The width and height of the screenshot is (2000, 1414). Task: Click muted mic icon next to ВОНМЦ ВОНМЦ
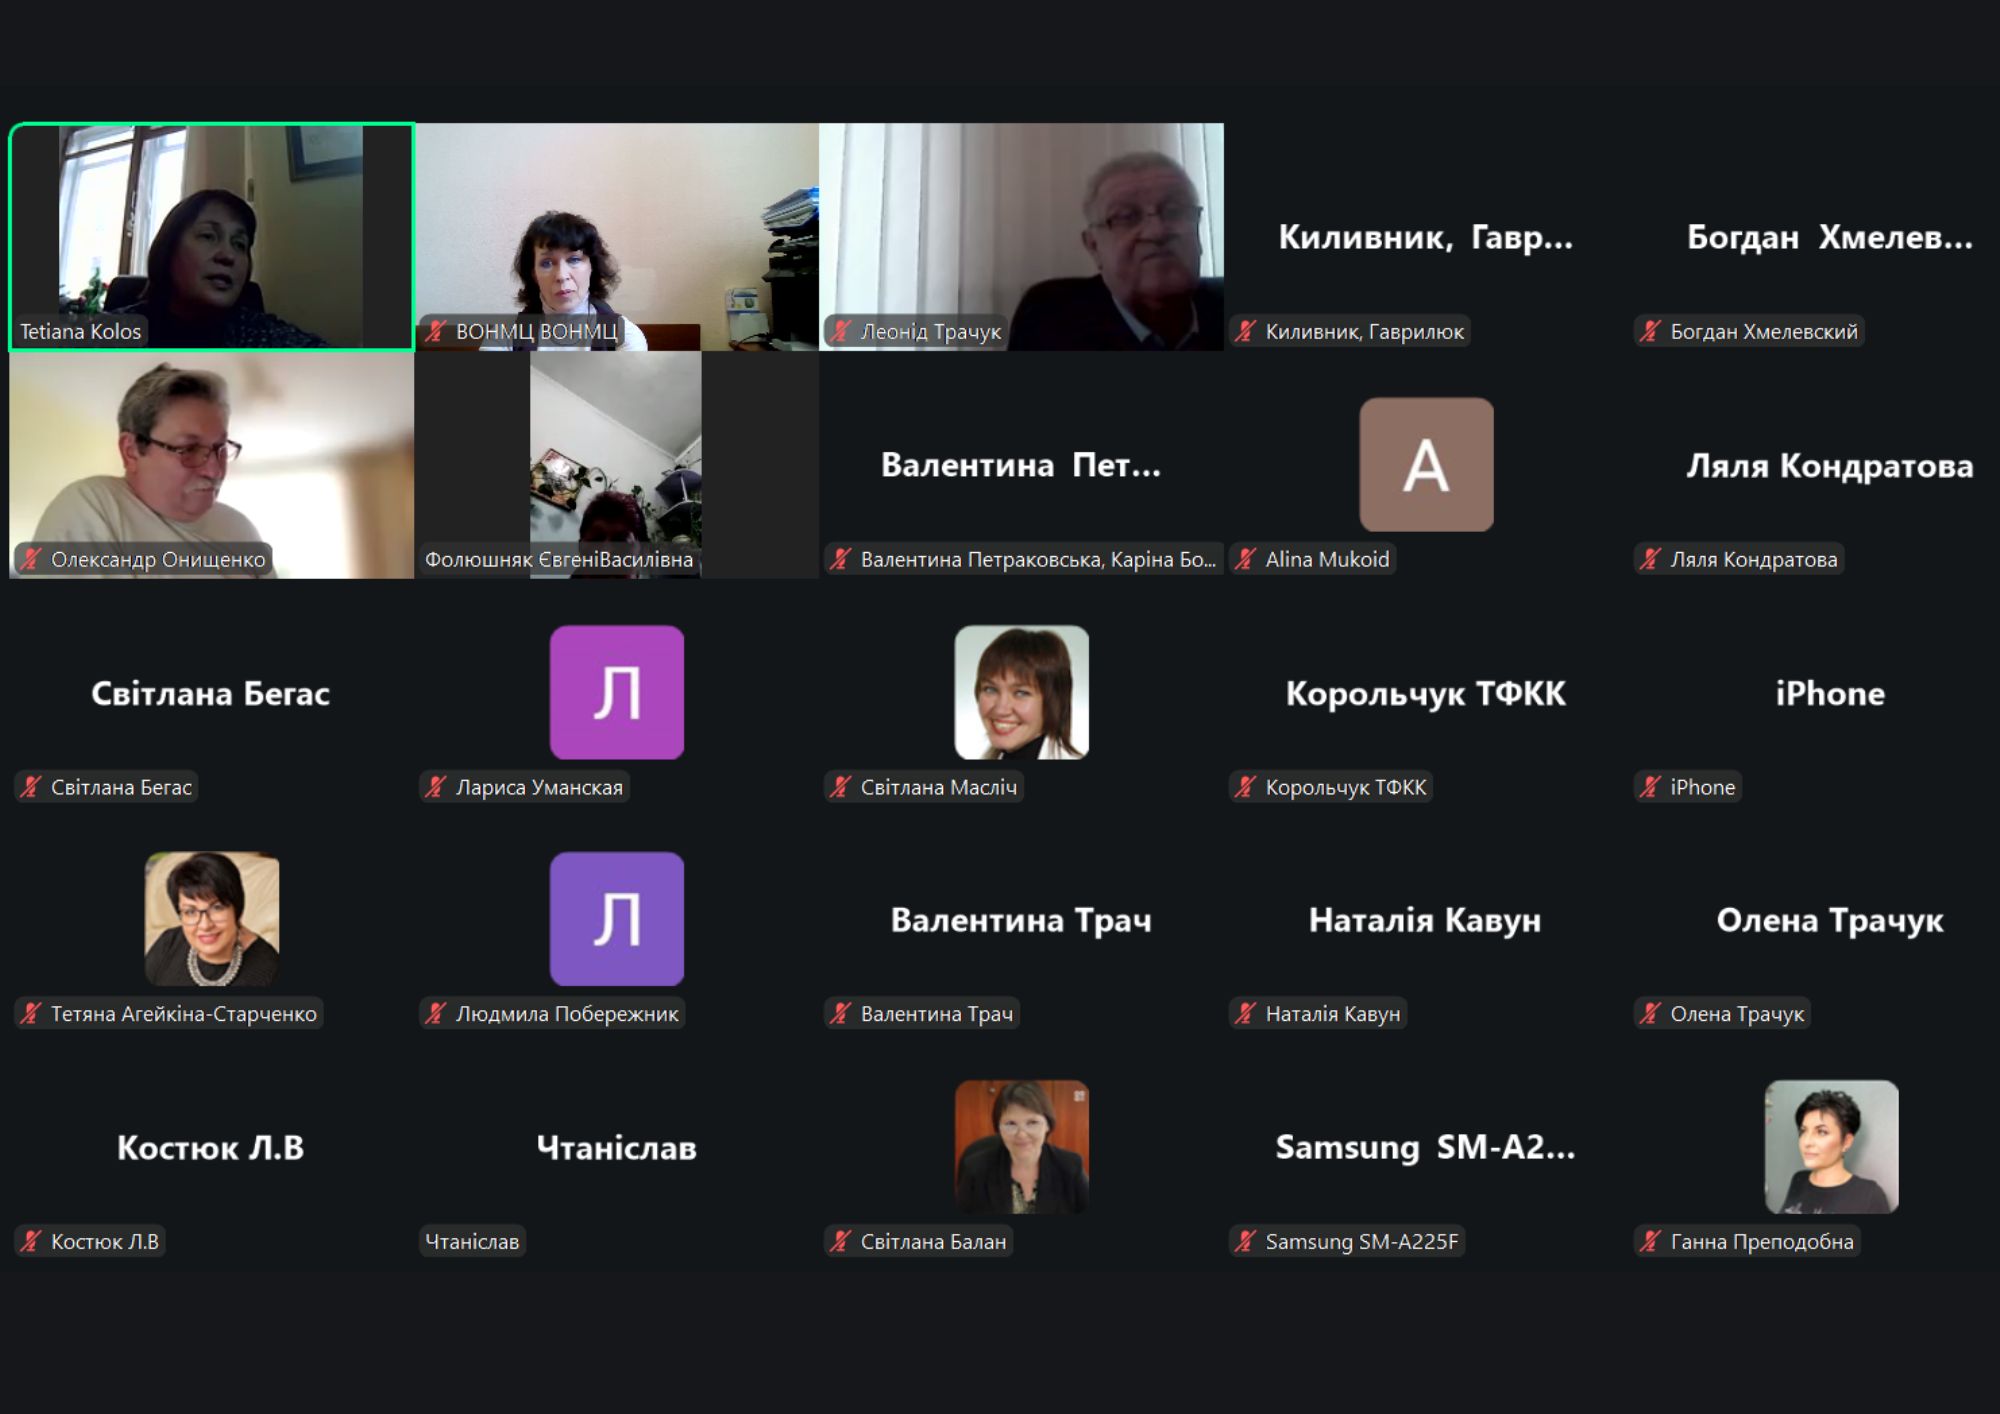(x=436, y=332)
